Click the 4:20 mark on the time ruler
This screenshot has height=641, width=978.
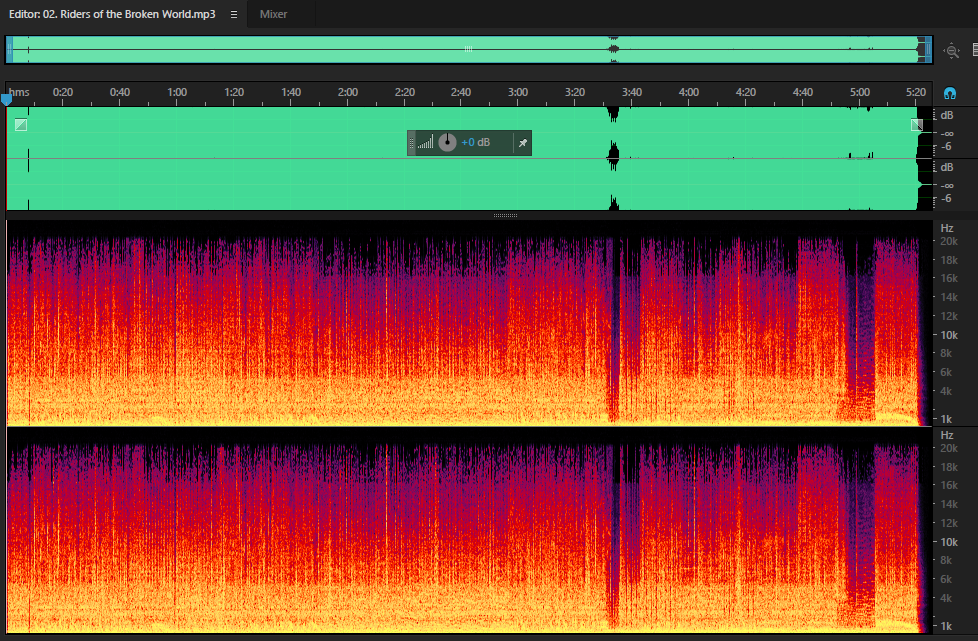click(x=745, y=92)
